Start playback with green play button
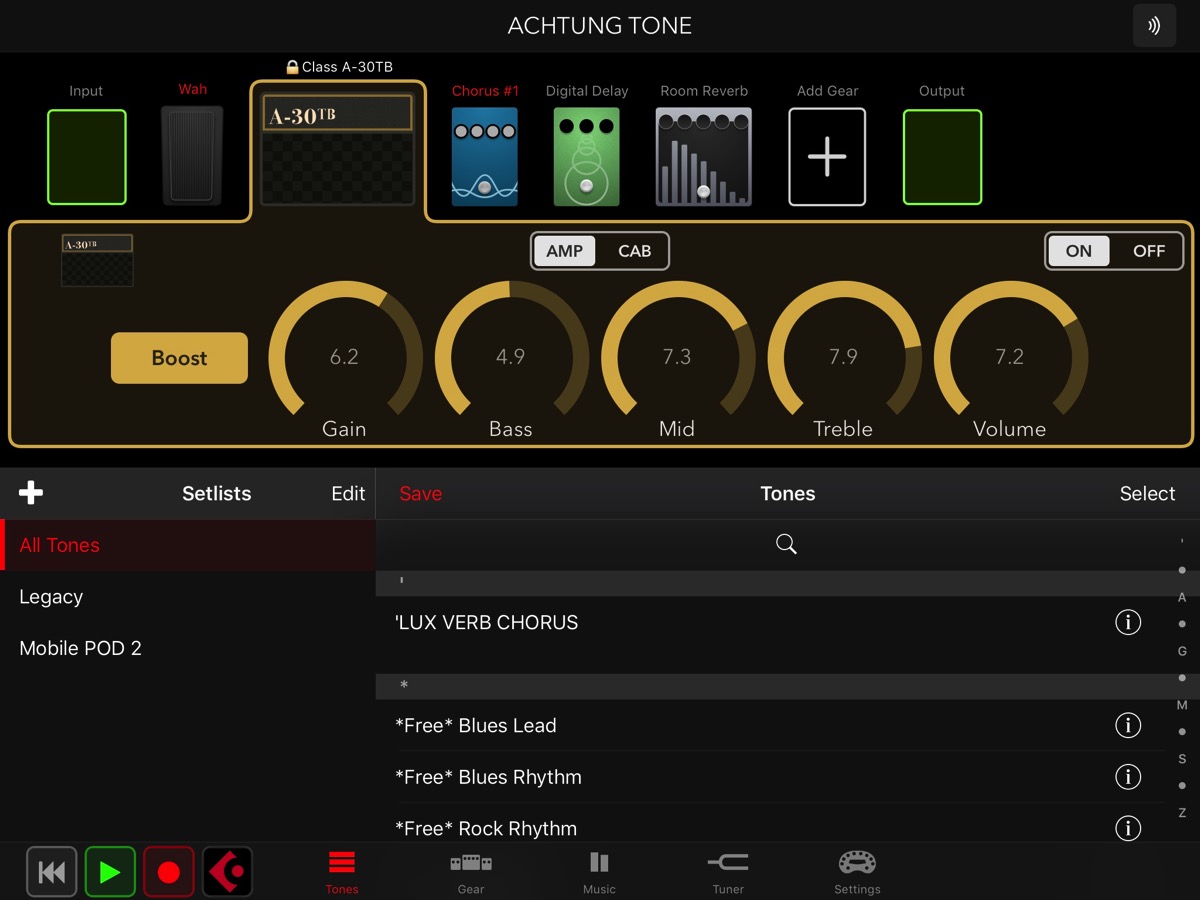Screen dimensions: 1200x900 coord(110,872)
